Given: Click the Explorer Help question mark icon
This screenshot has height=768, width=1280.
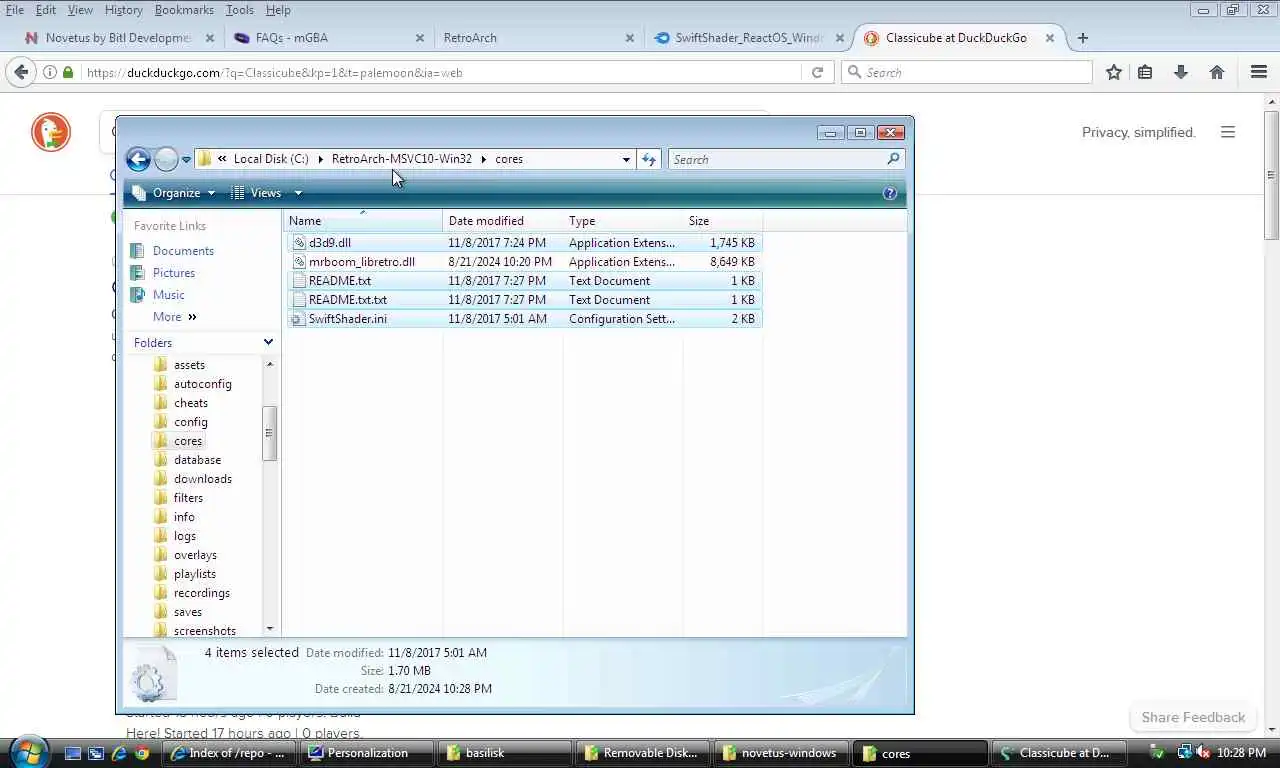Looking at the screenshot, I should 890,193.
